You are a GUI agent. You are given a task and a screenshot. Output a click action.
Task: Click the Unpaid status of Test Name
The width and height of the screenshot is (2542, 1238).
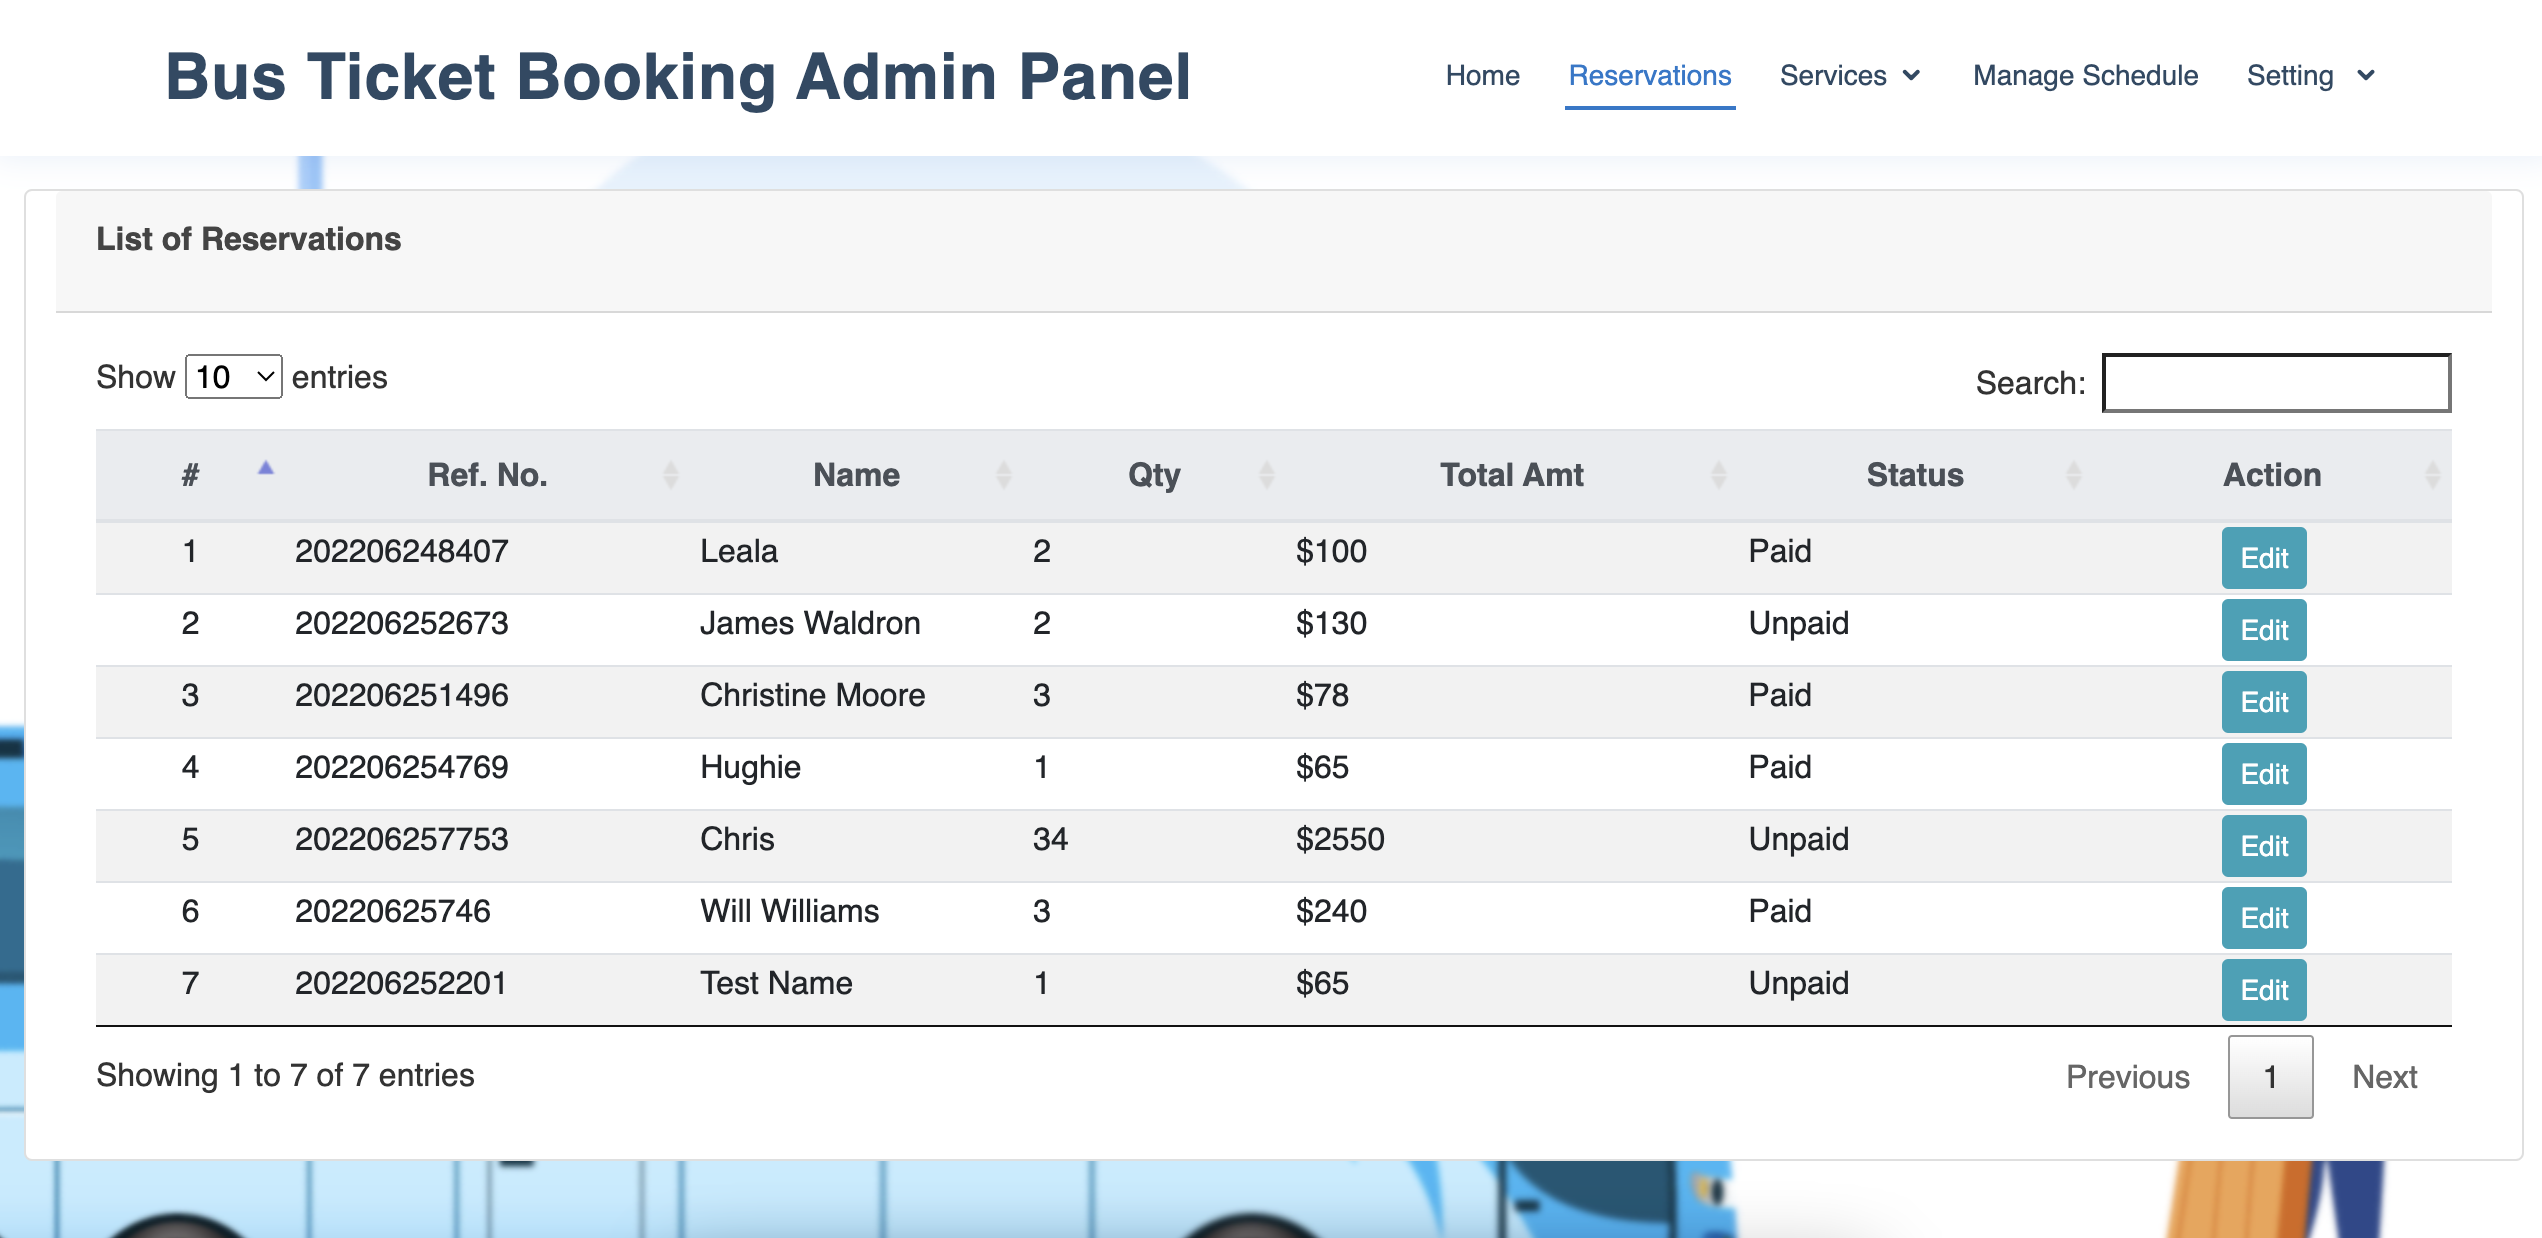[1798, 983]
